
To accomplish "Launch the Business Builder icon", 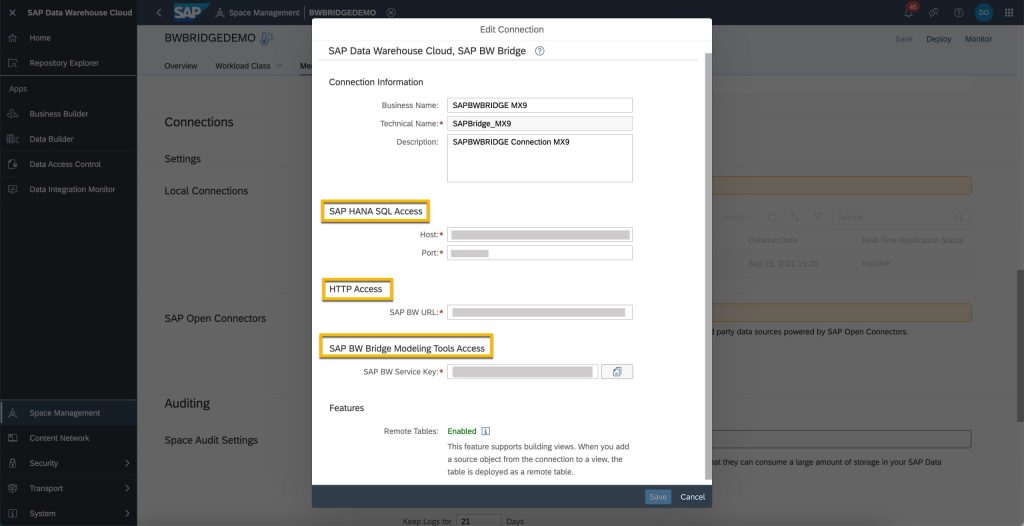I will 12,114.
